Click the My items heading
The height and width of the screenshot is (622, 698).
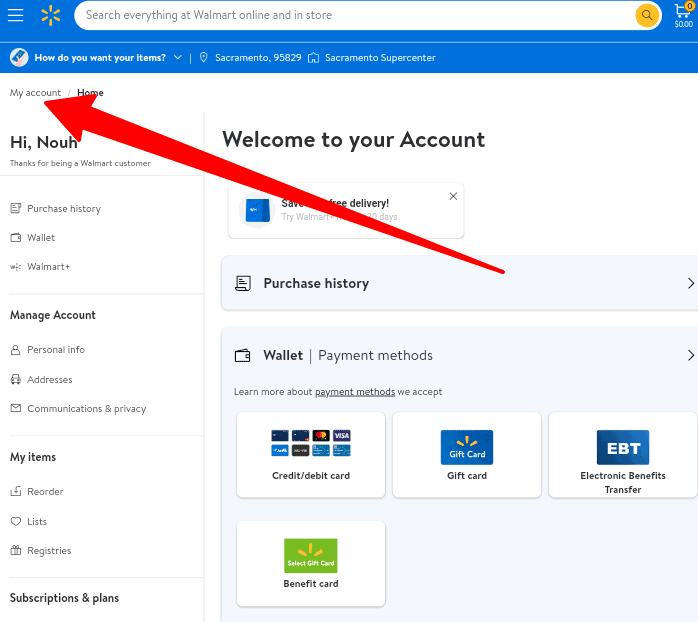(33, 457)
